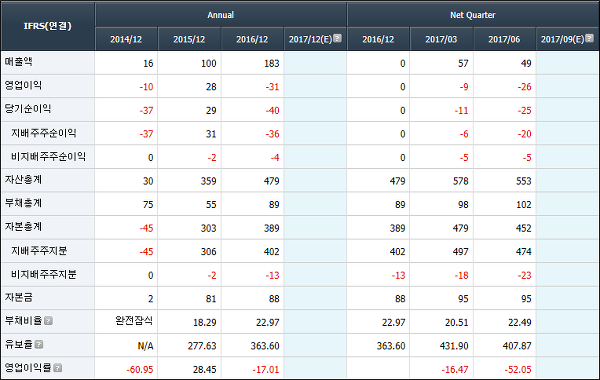This screenshot has height=380, width=600.
Task: Click 부채총계 value 75 for 2014/12
Action: click(x=148, y=205)
